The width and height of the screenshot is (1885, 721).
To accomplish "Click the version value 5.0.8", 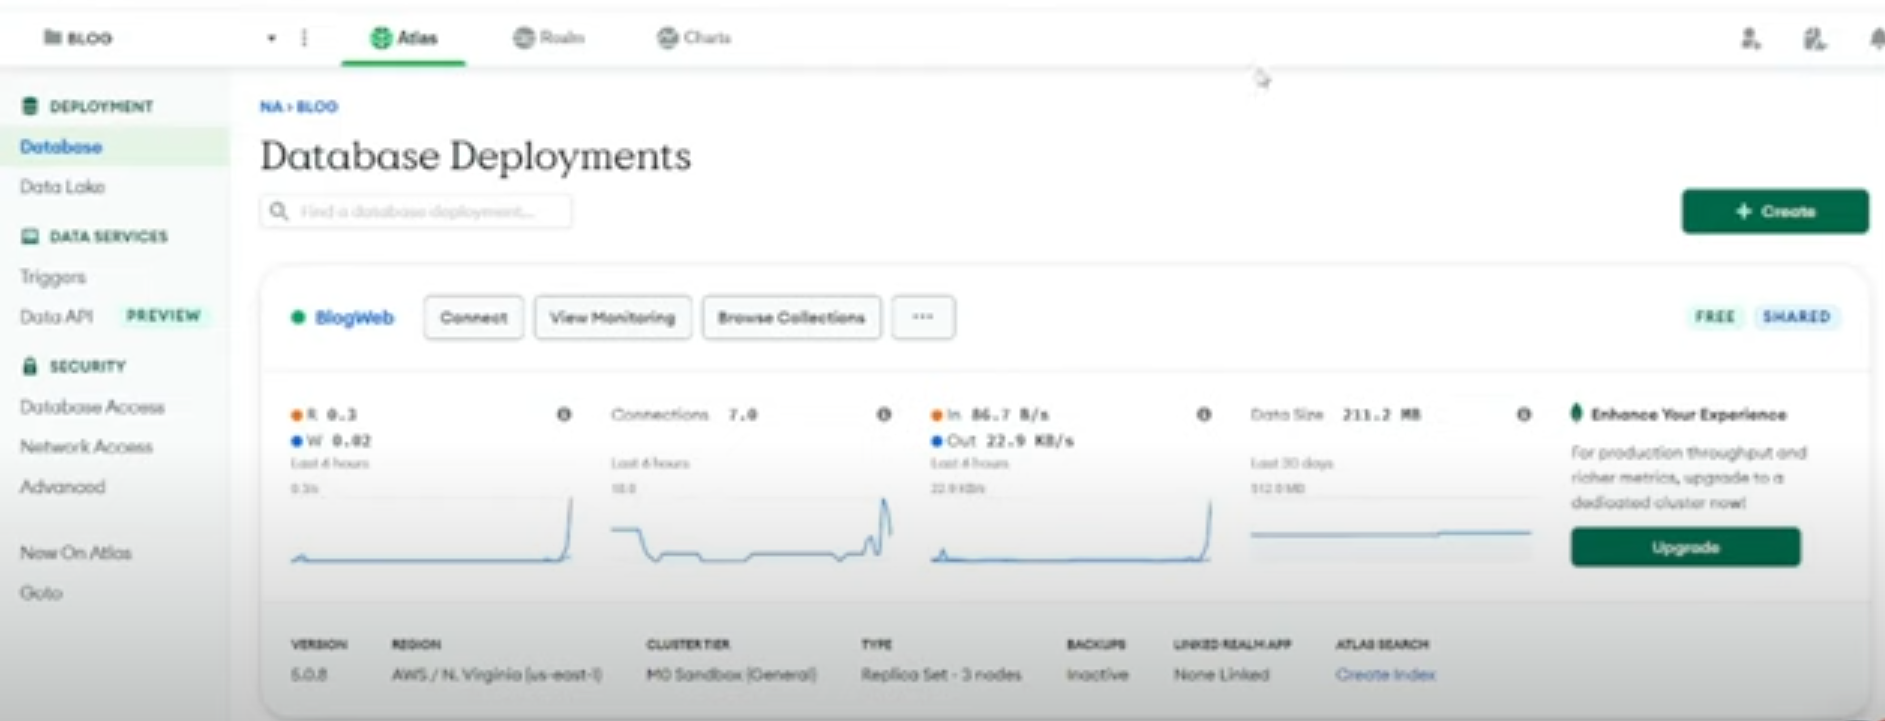I will click(308, 675).
